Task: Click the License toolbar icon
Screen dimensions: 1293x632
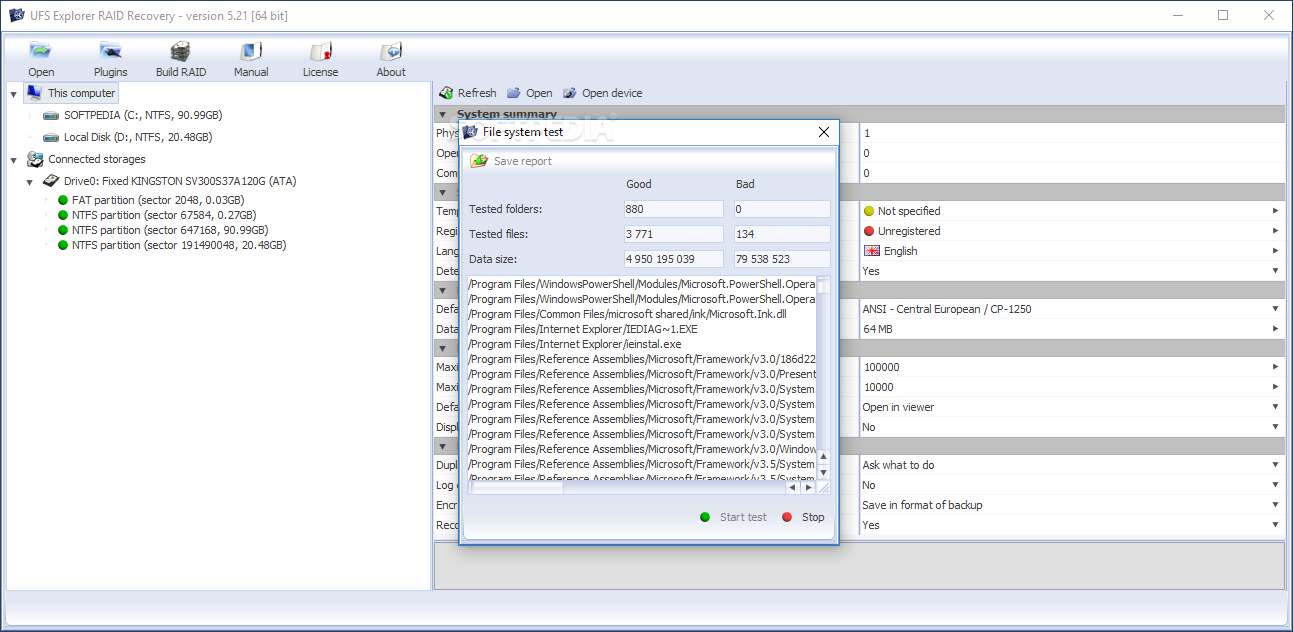Action: (321, 59)
